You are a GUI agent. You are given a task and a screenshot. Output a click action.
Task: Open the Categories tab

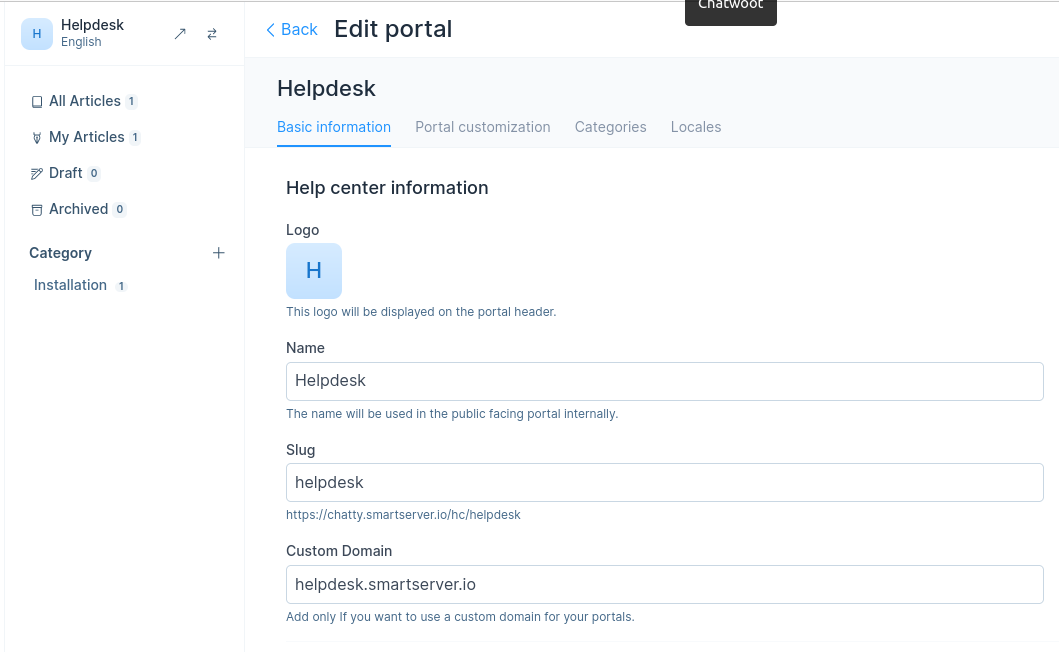click(x=610, y=127)
